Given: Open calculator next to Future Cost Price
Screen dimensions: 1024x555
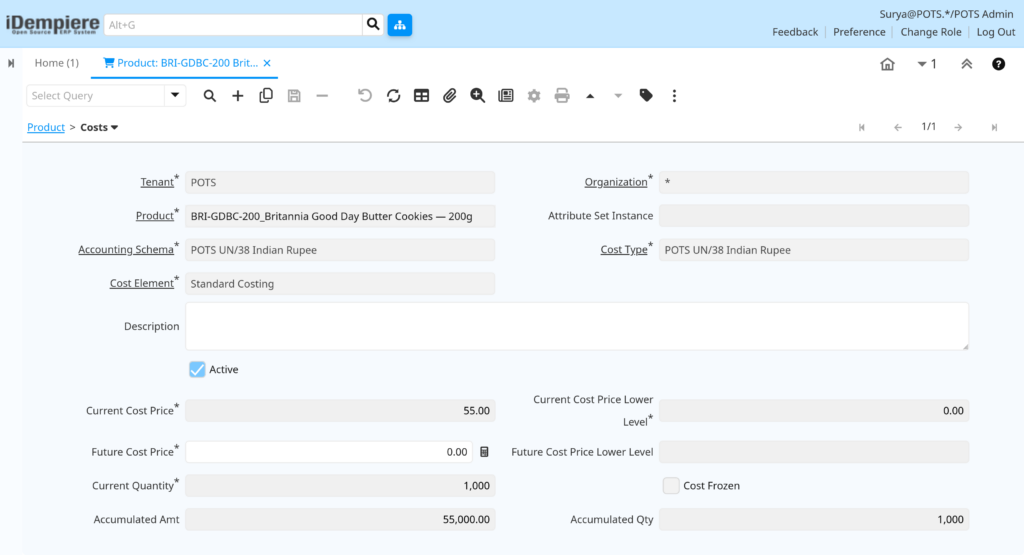Looking at the screenshot, I should click(x=485, y=452).
